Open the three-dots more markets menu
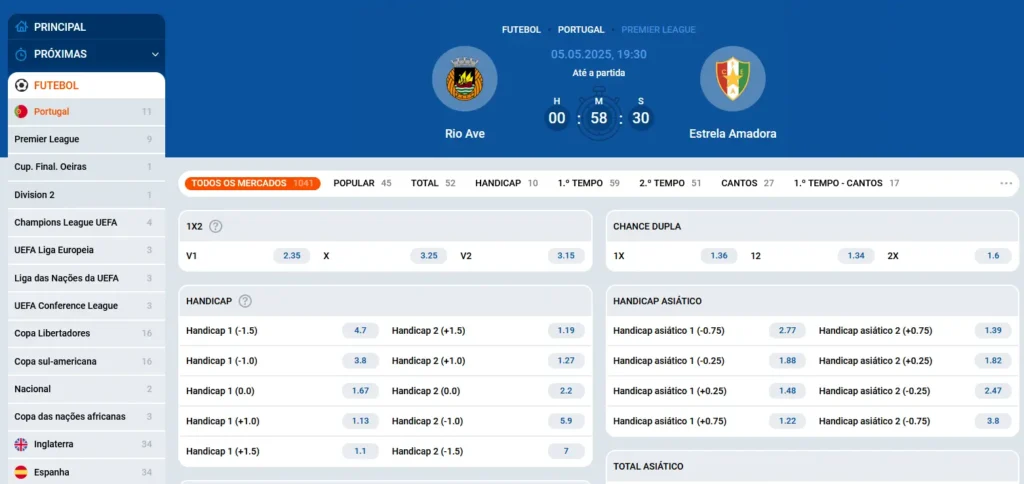 click(x=1006, y=184)
